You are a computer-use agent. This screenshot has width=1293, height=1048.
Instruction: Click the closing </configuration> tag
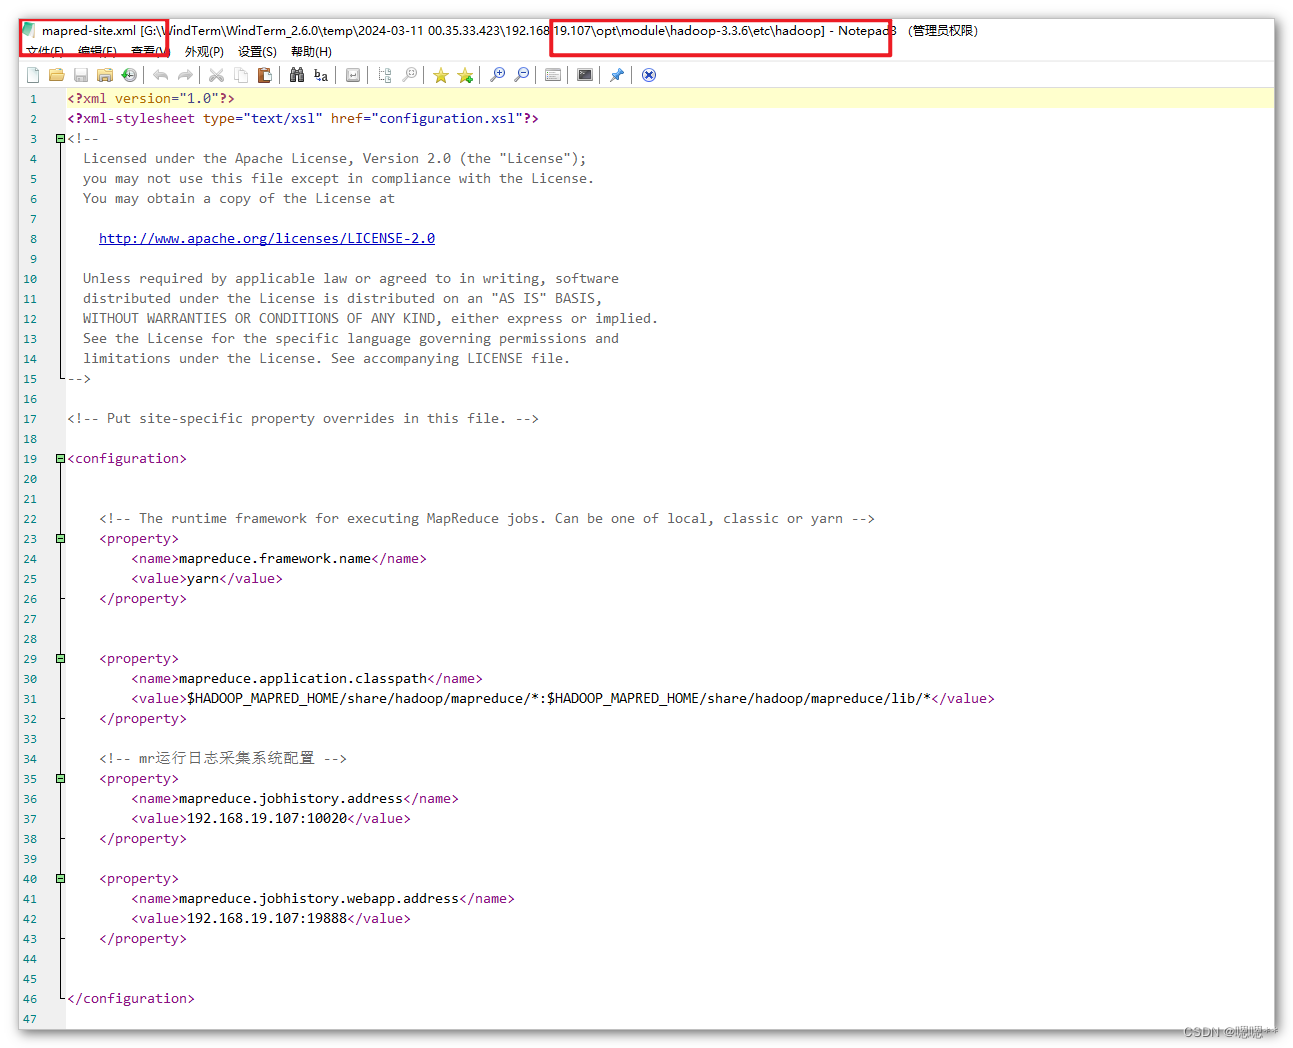click(x=131, y=998)
